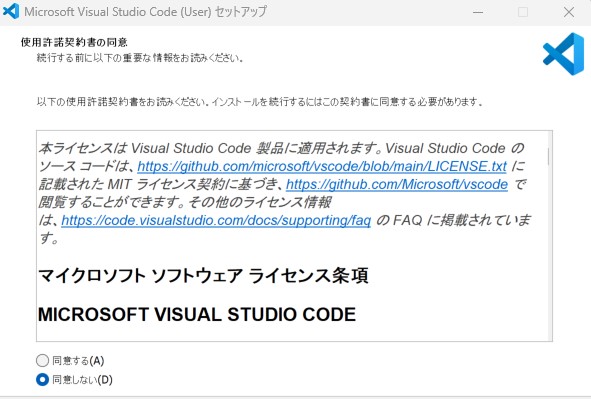Viewport: 591px width, 399px height.
Task: Open the github.com/Microsoft/vscode link
Action: pyautogui.click(x=397, y=184)
